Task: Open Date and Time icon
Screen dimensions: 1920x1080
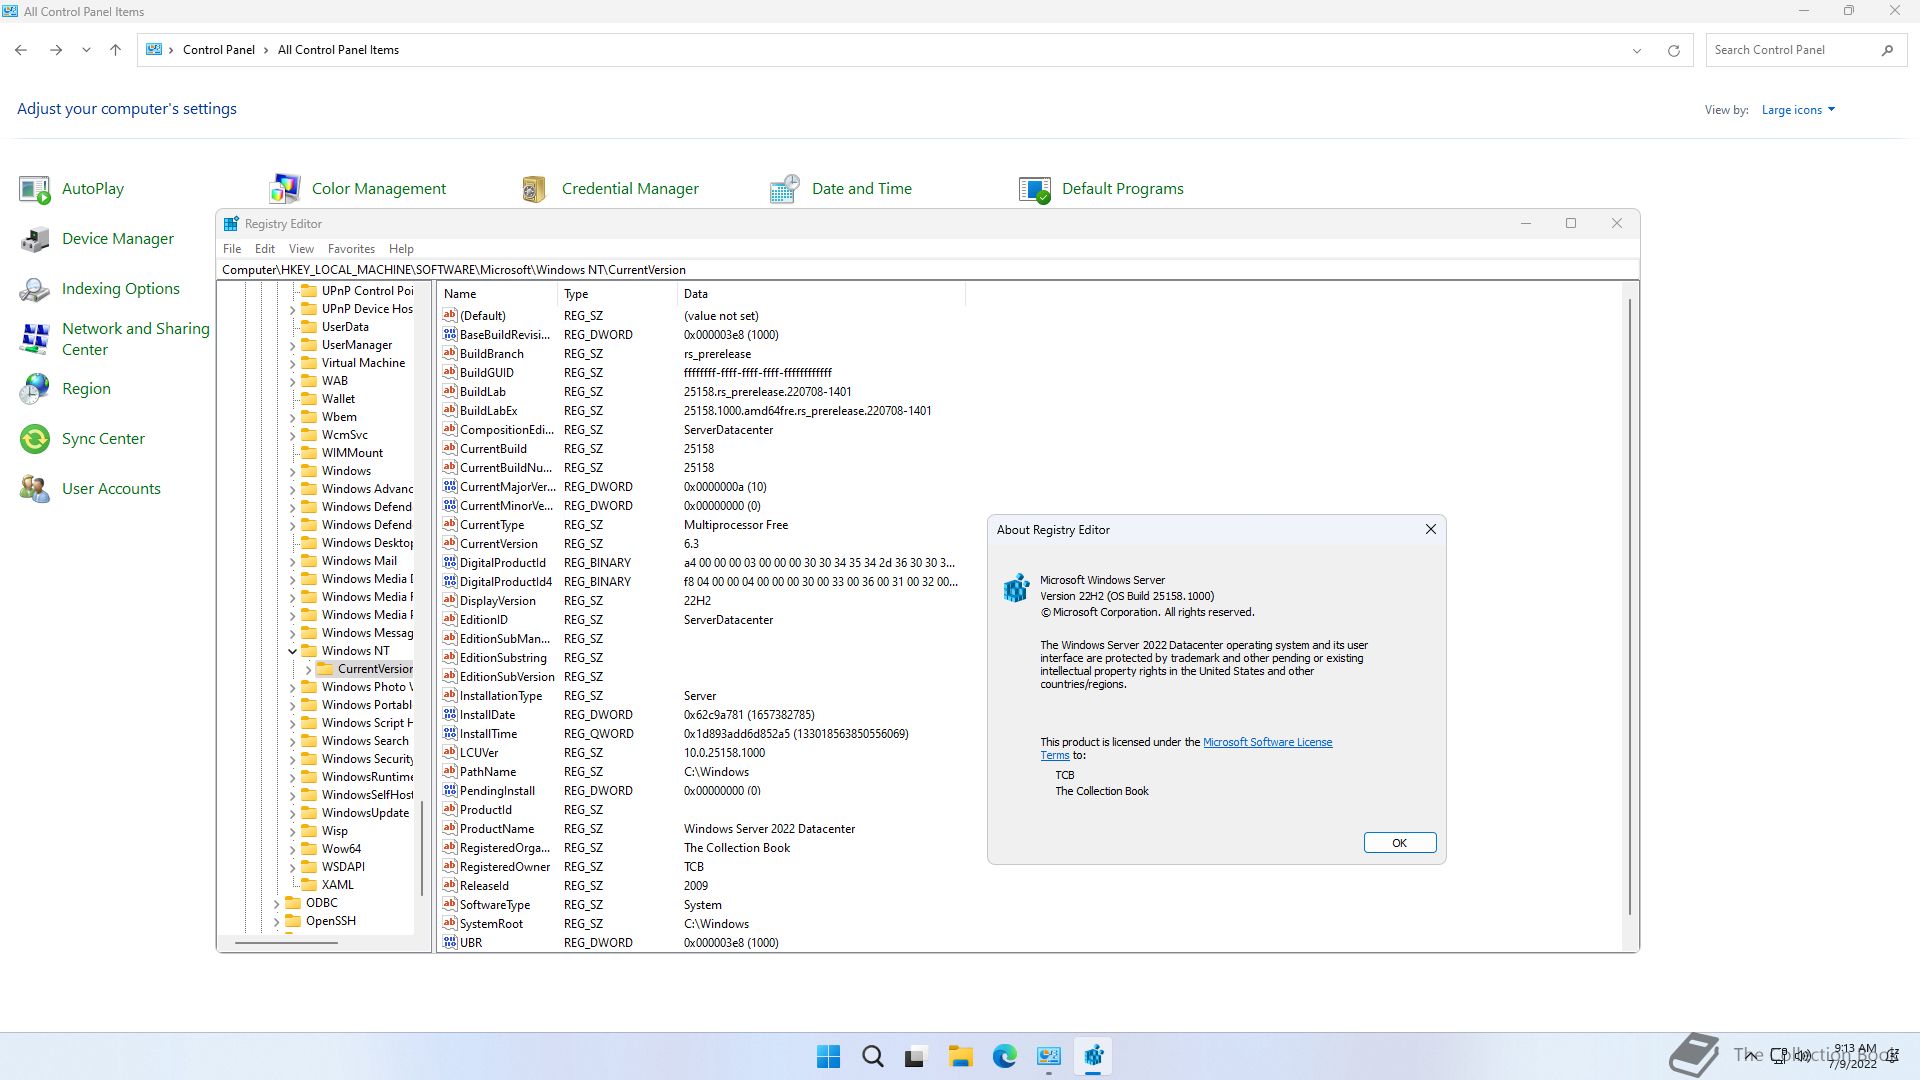Action: point(785,189)
